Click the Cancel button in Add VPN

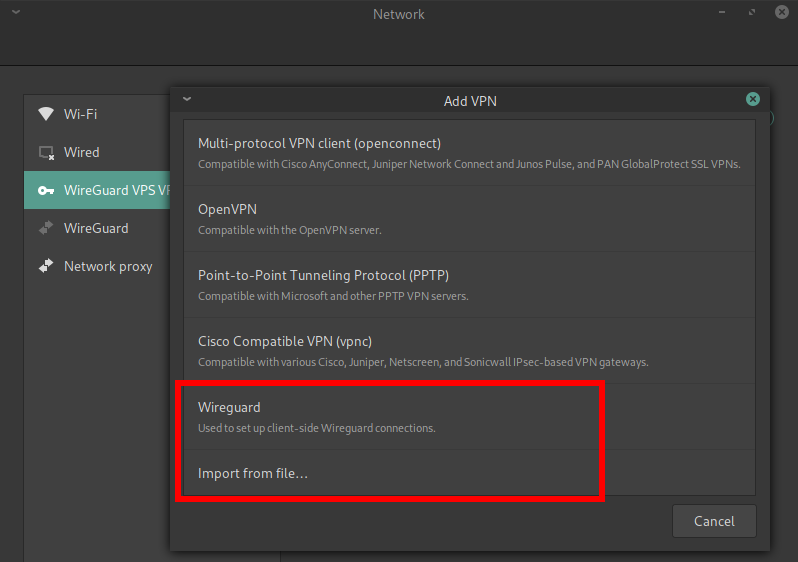pyautogui.click(x=714, y=521)
